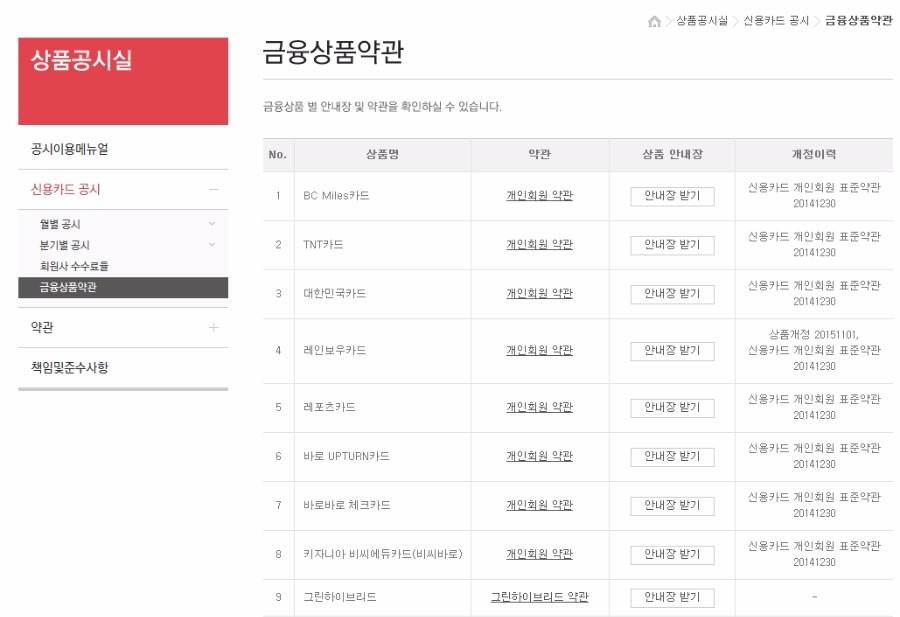The width and height of the screenshot is (900, 617).
Task: Open 개인회원 약관 for 레포츠카드
Action: point(539,408)
